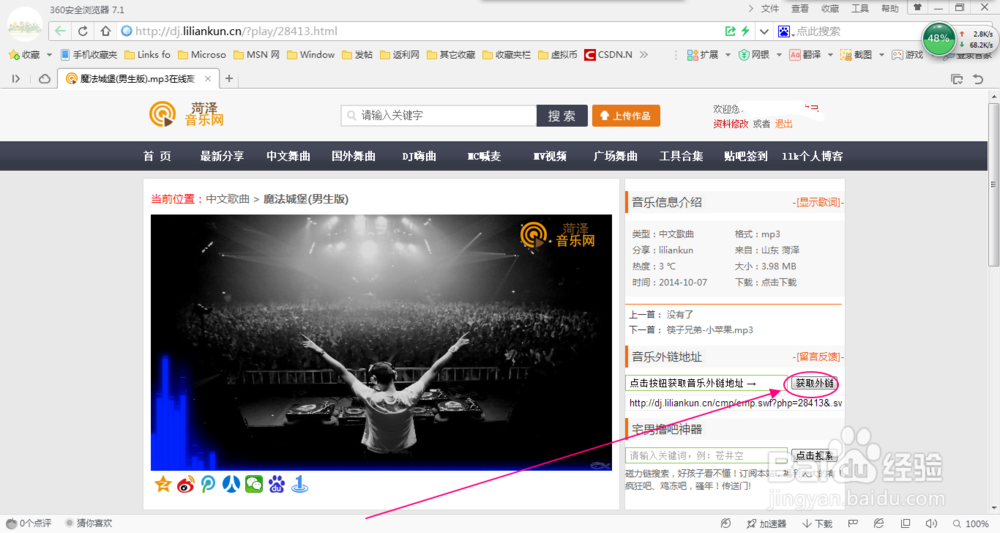Image resolution: width=1000 pixels, height=533 pixels.
Task: Click the 搜索 search button
Action: (x=562, y=115)
